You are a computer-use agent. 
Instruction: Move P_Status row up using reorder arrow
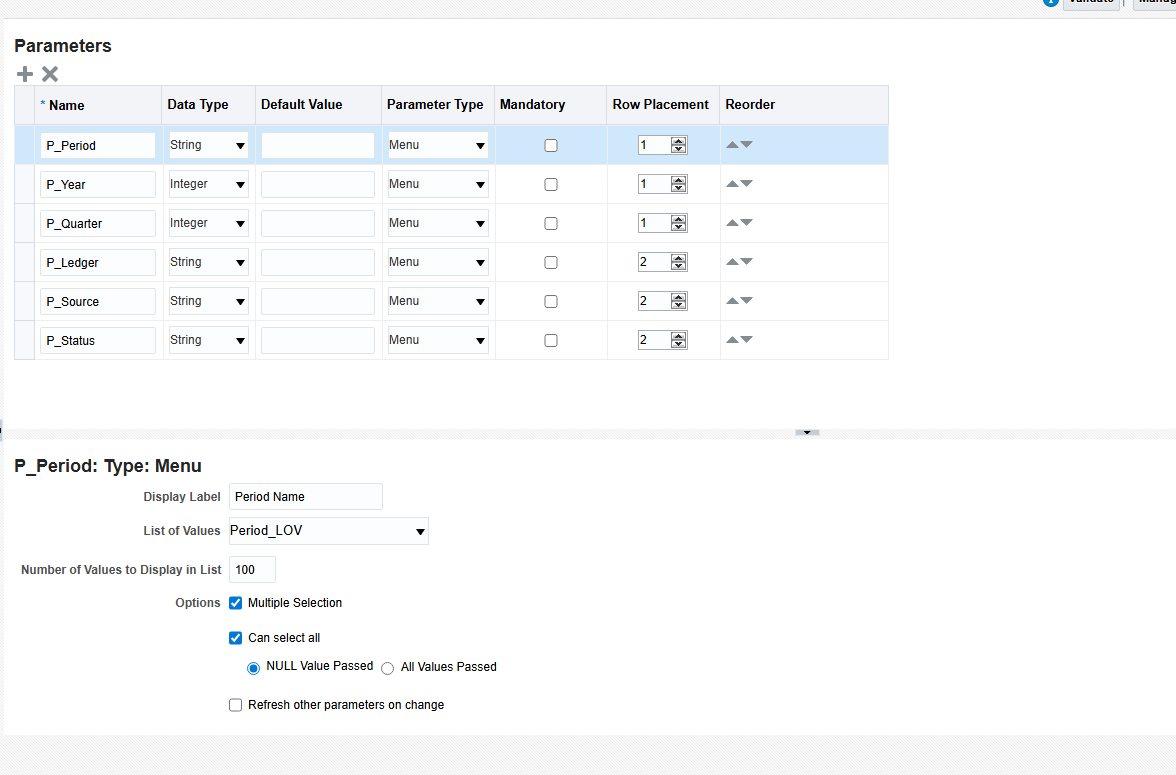(x=732, y=340)
